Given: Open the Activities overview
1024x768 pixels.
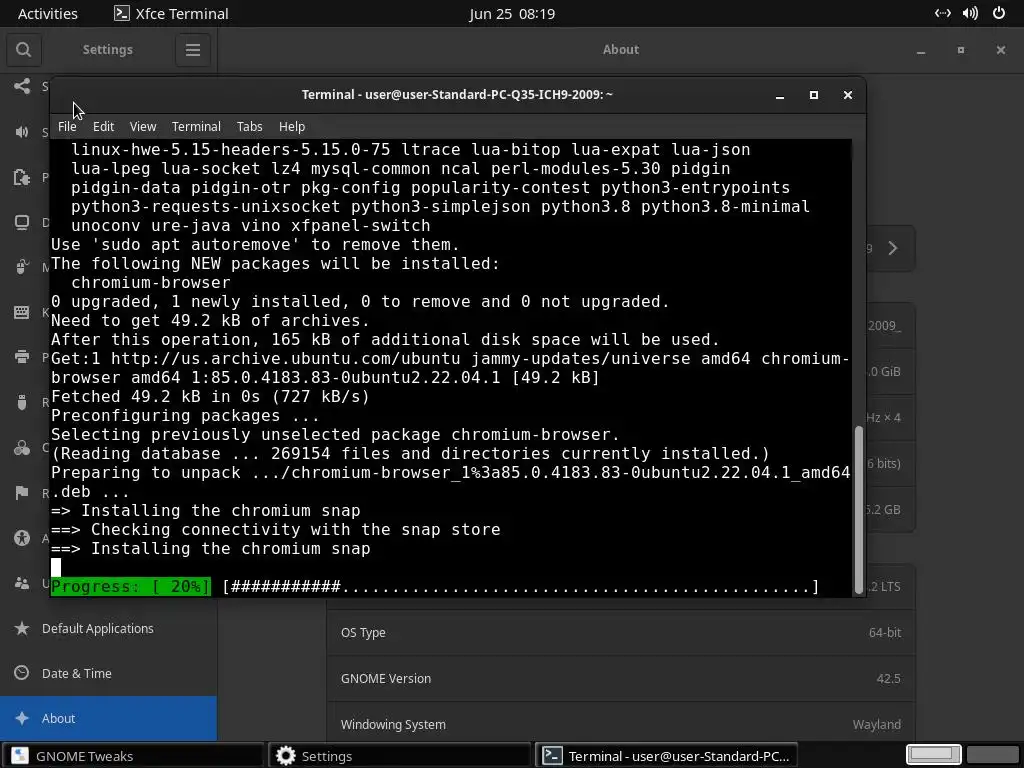Looking at the screenshot, I should coord(48,13).
